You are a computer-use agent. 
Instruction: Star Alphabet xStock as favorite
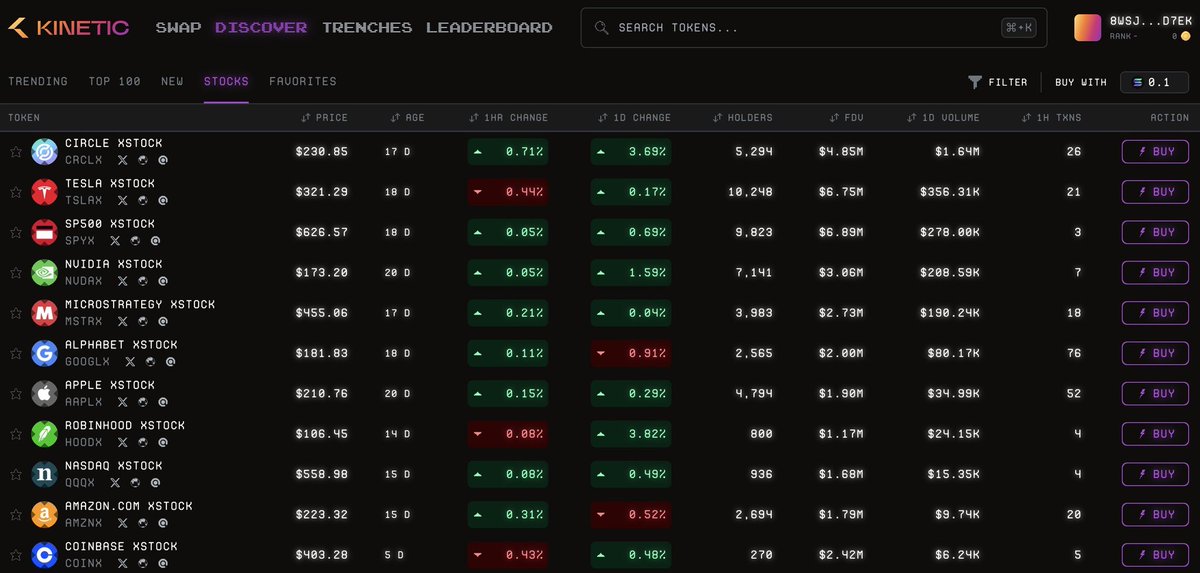tap(15, 353)
